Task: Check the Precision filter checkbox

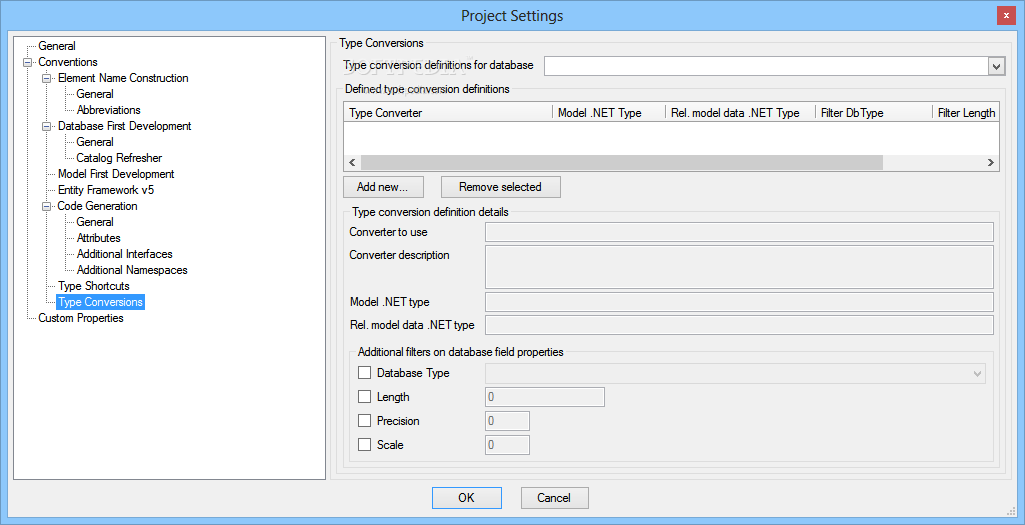Action: click(x=364, y=421)
